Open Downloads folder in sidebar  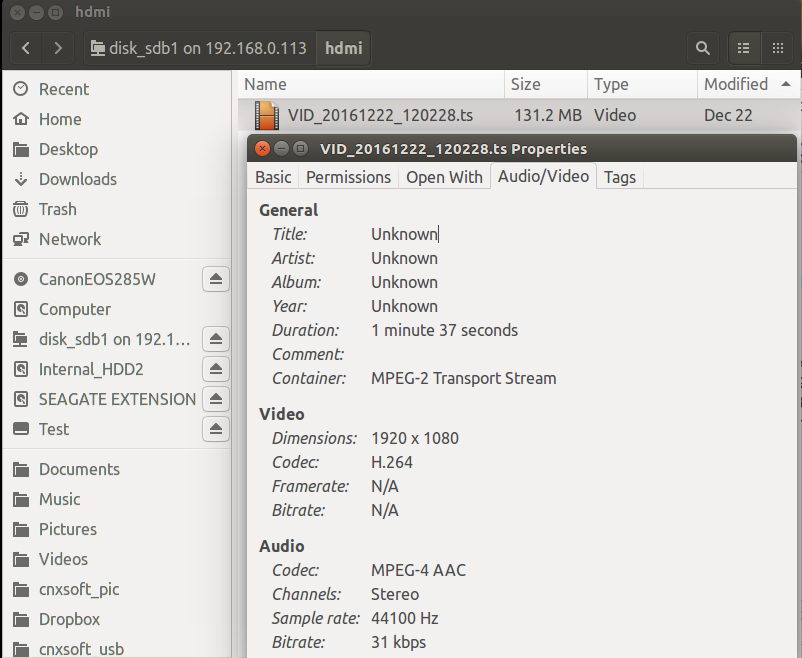point(78,179)
